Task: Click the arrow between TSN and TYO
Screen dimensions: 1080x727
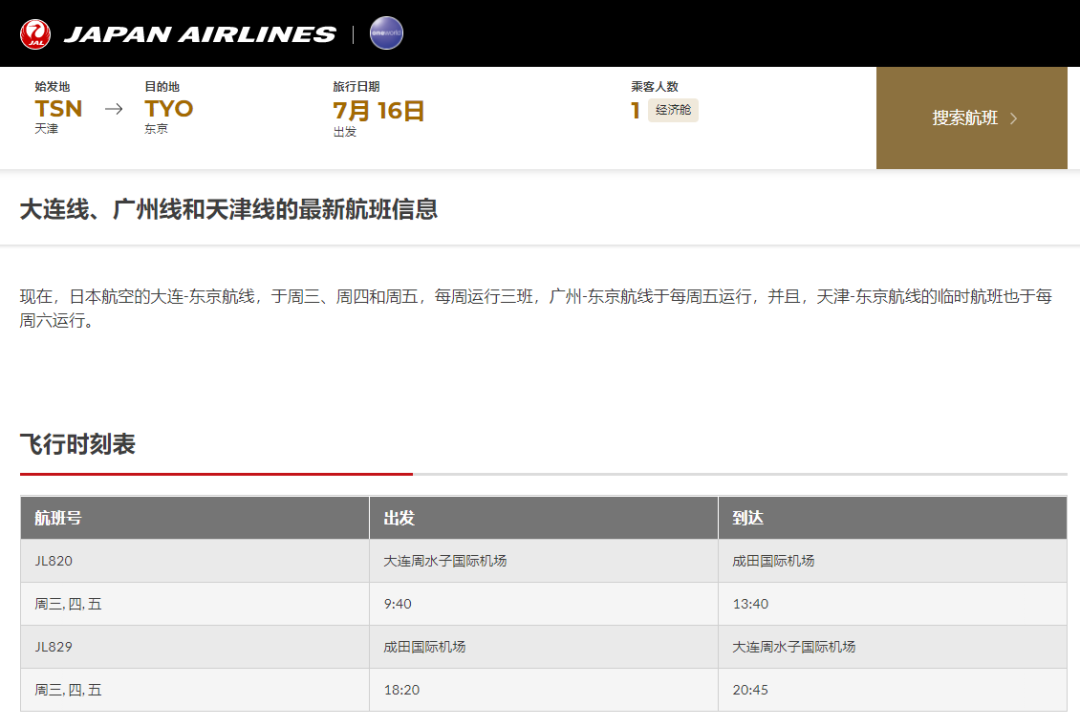Action: 114,109
